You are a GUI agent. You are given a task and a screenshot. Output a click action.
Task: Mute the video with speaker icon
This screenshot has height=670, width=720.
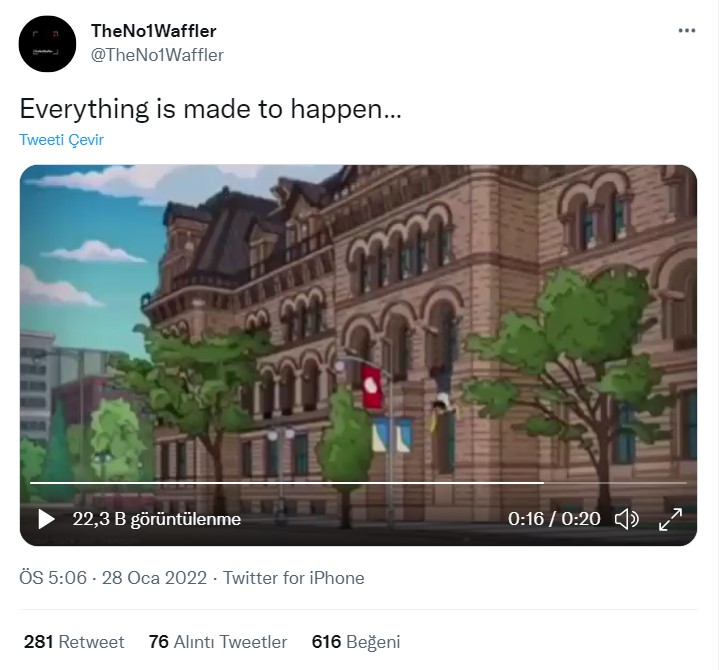point(627,519)
